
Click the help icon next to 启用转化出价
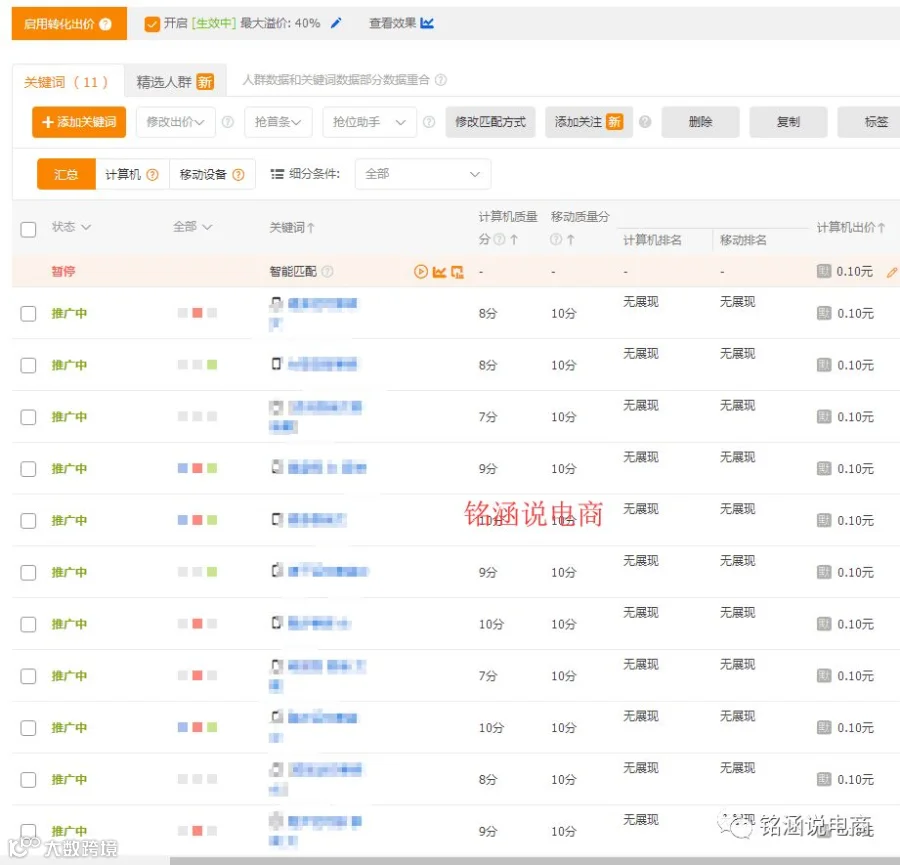(x=105, y=24)
